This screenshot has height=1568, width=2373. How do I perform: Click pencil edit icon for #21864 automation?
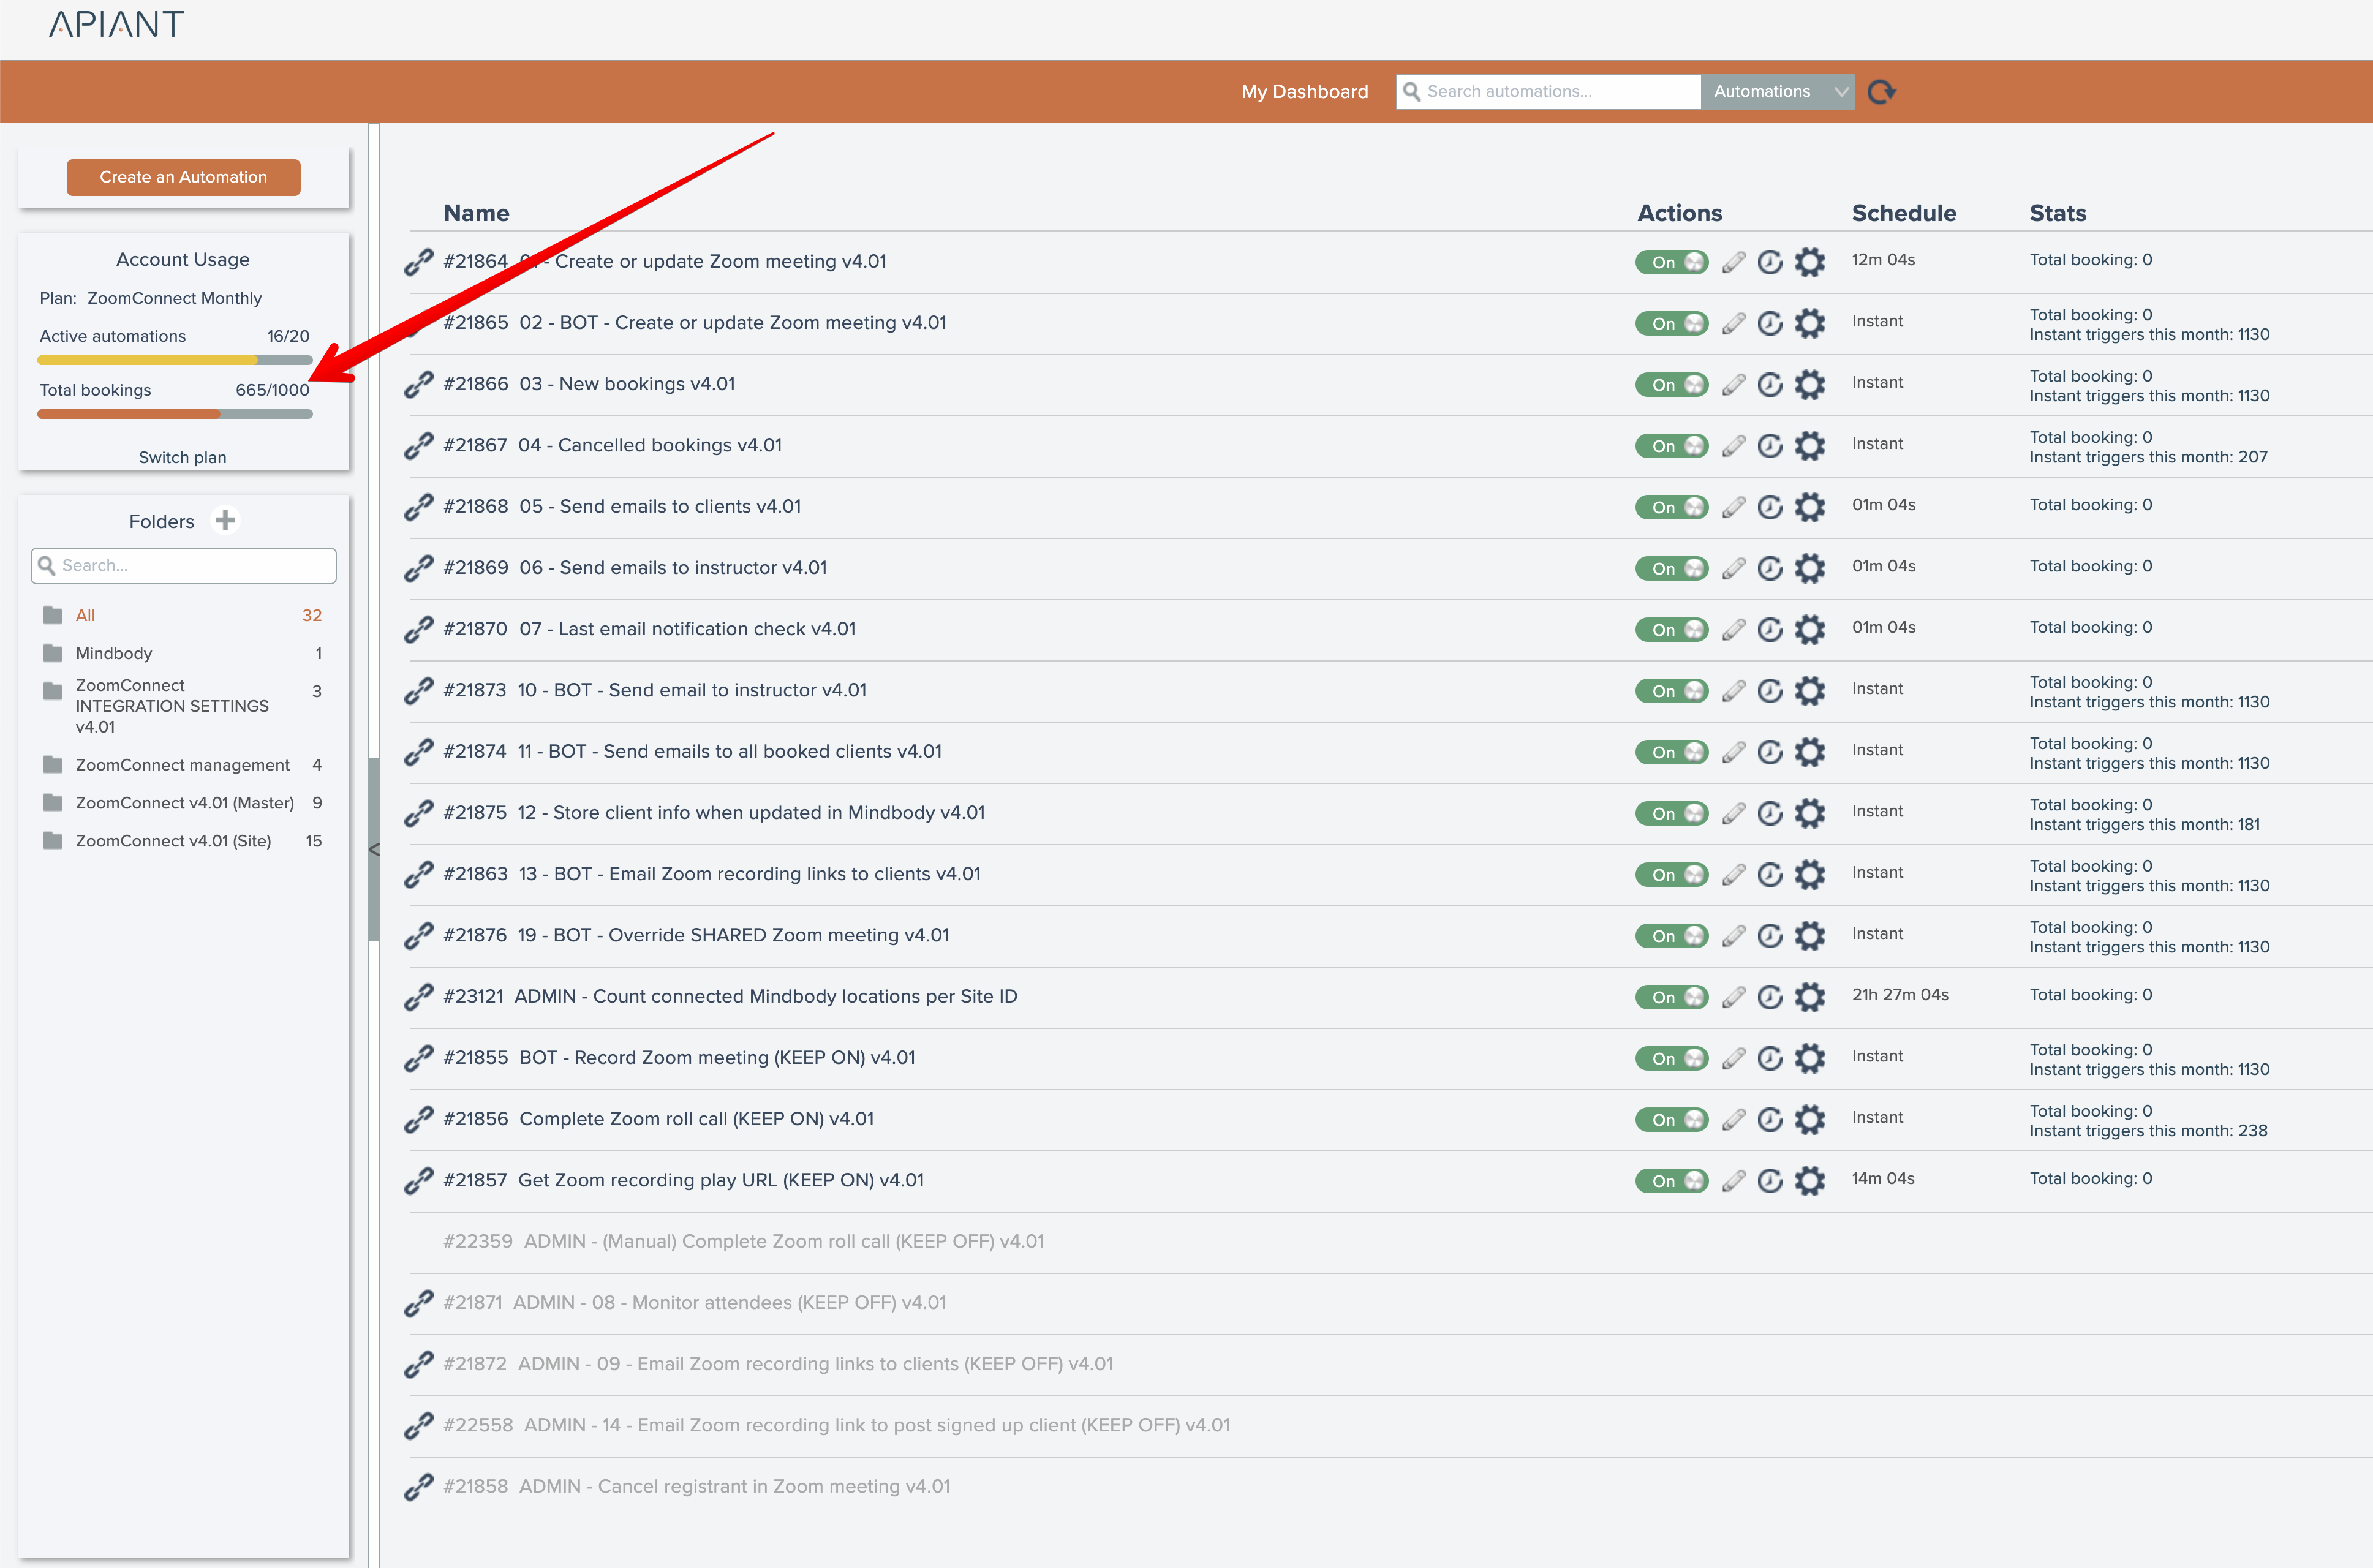(x=1733, y=262)
